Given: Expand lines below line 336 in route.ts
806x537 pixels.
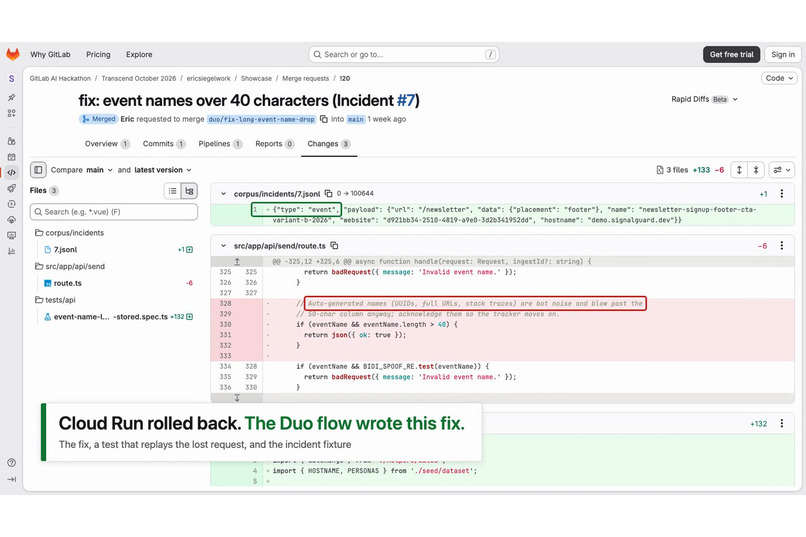Looking at the screenshot, I should 237,398.
